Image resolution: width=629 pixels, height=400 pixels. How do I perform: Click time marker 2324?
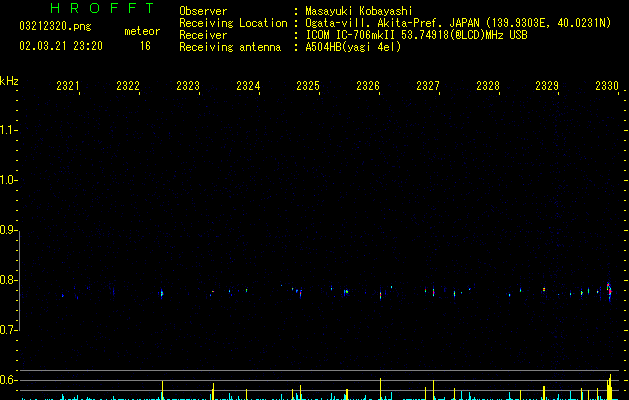(248, 86)
